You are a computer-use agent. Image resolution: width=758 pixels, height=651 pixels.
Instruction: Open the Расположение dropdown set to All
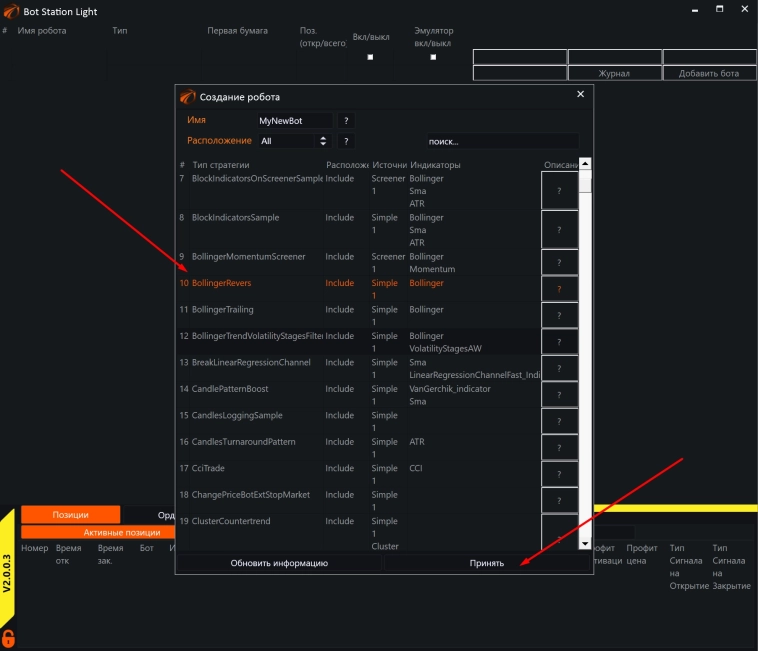[x=292, y=141]
